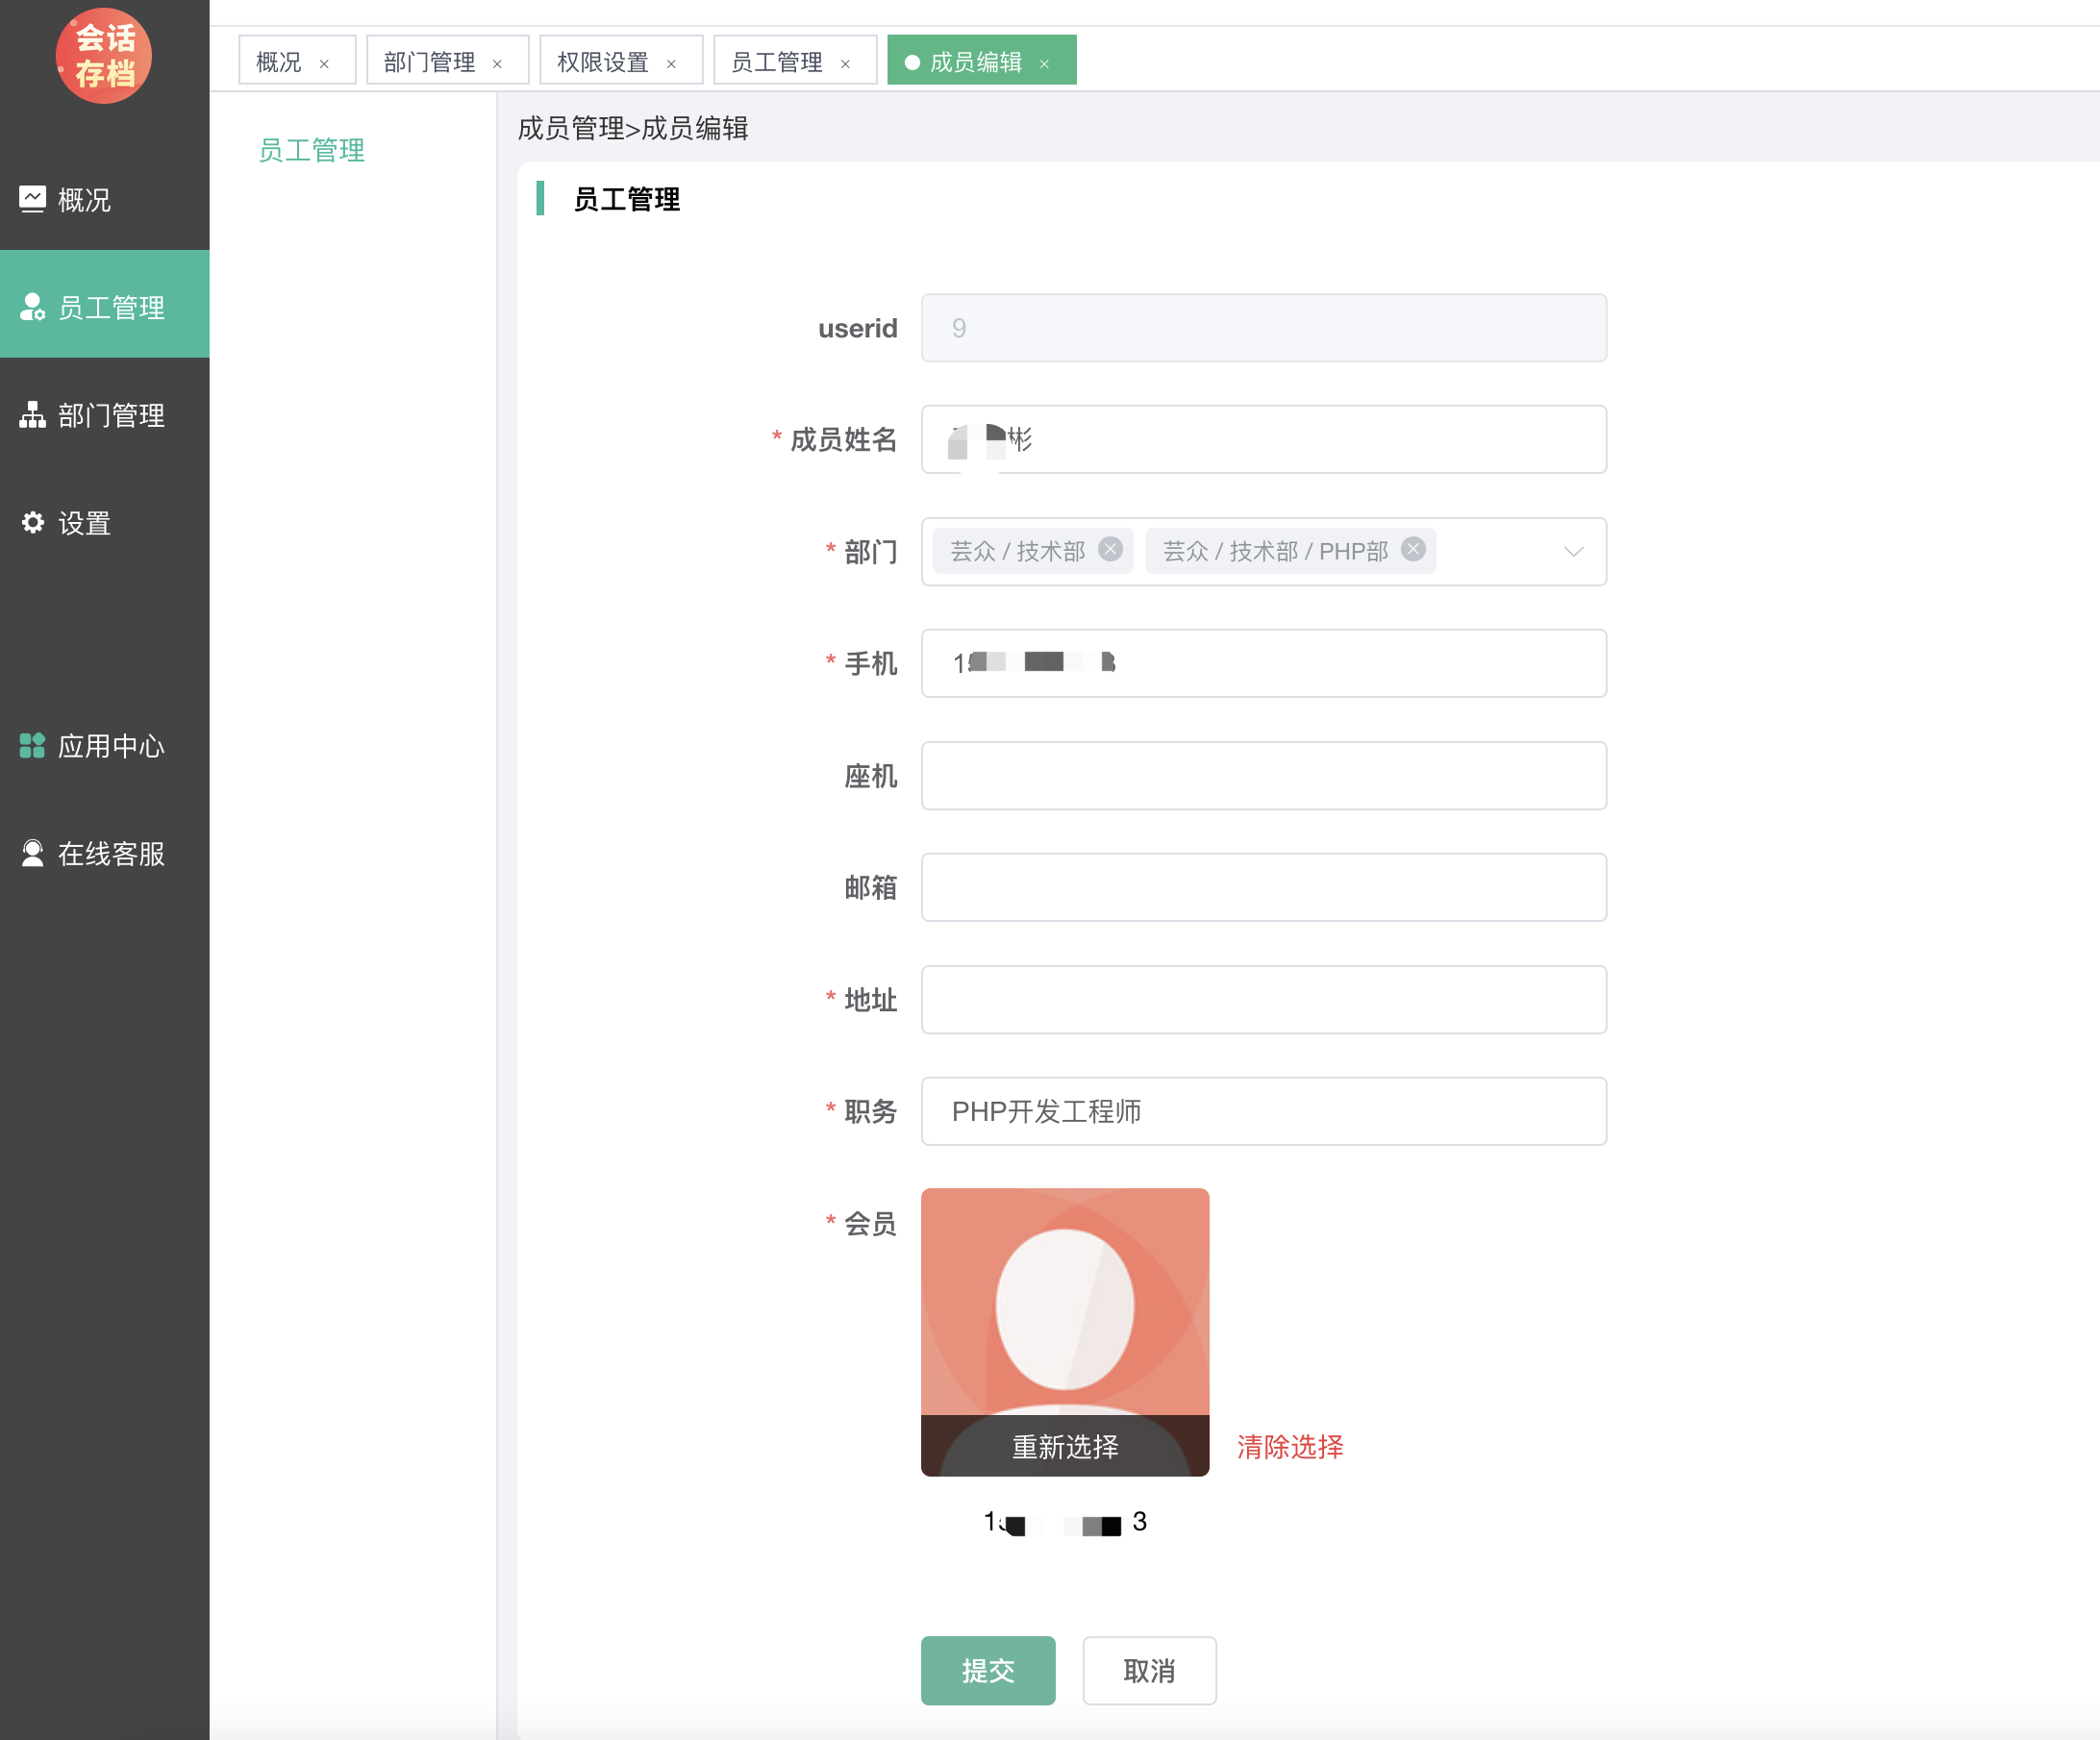The image size is (2100, 1740).
Task: Click the 取消 button
Action: (1149, 1670)
